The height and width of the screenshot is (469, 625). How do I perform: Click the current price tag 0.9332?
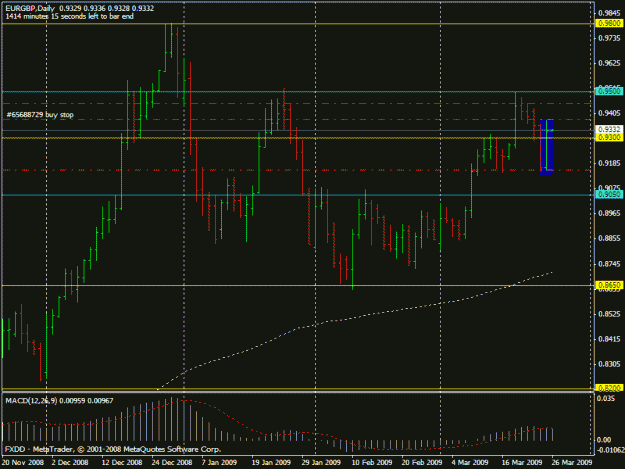click(x=609, y=129)
